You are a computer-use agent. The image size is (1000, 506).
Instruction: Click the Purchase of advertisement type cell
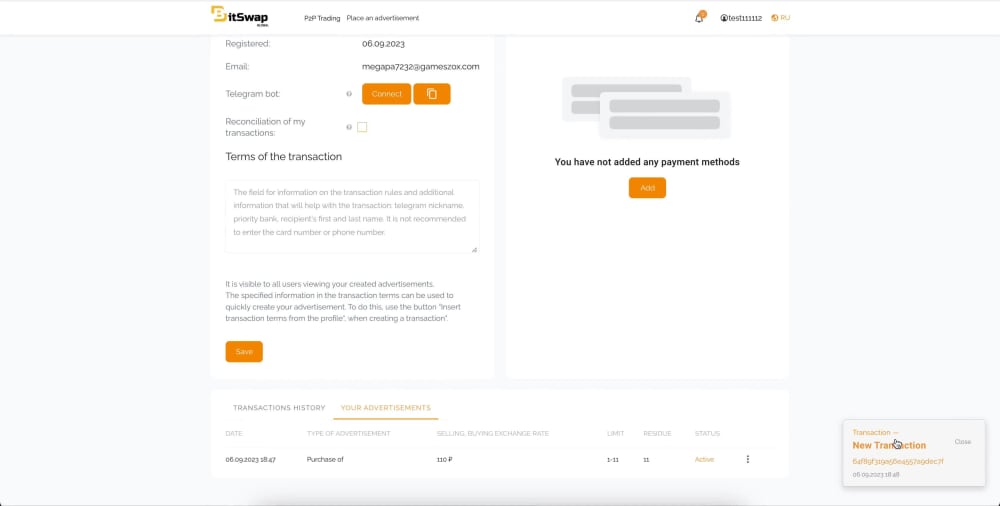tap(325, 459)
